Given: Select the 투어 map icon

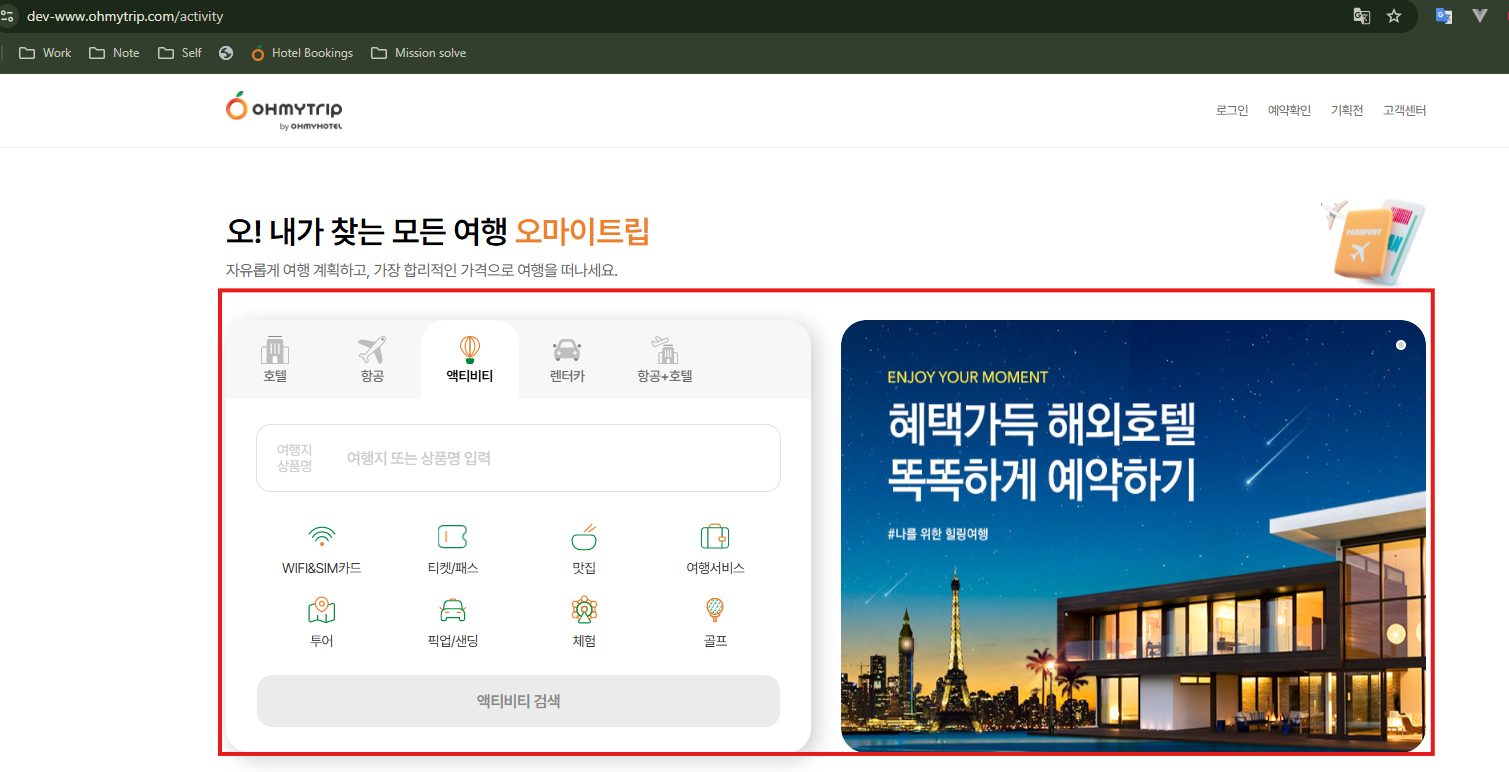Looking at the screenshot, I should 321,610.
